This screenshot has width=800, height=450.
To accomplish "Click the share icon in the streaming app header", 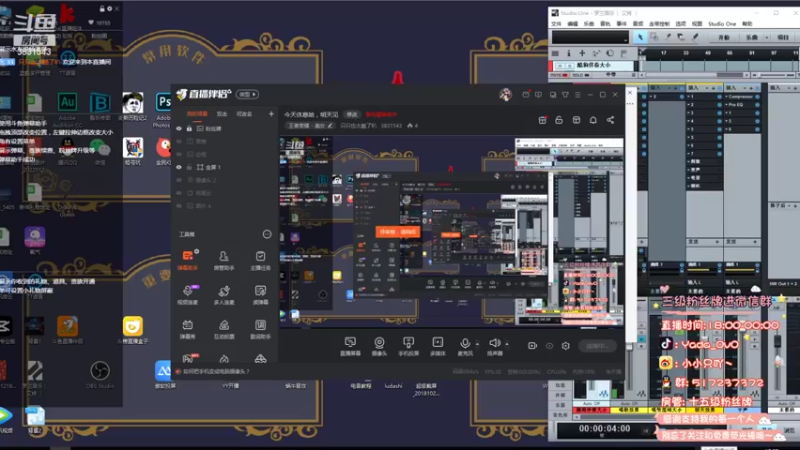I will click(x=610, y=120).
